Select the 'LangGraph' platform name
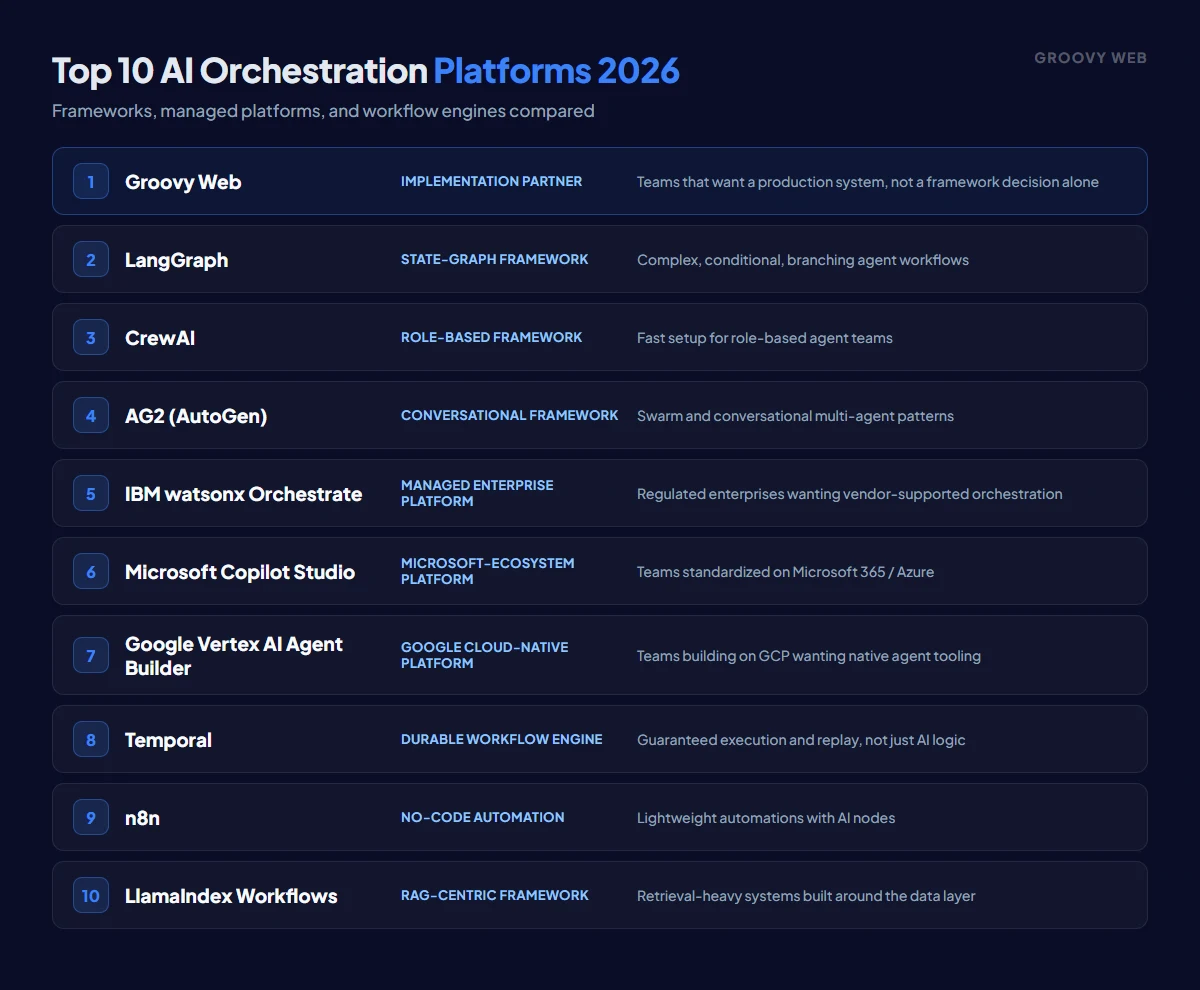Image resolution: width=1200 pixels, height=990 pixels. (x=176, y=260)
